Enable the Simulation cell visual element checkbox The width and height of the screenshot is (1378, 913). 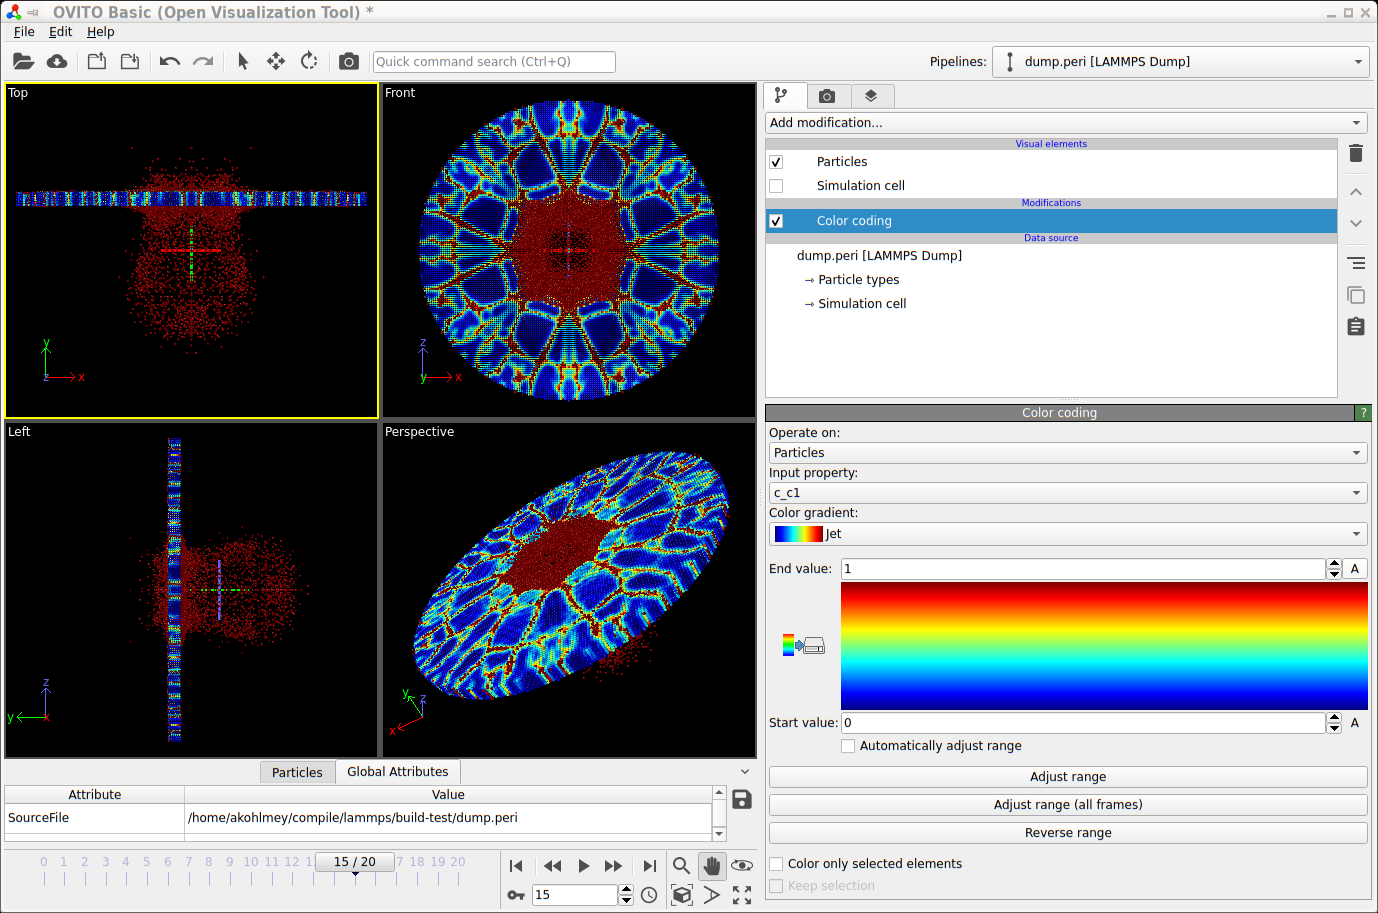click(776, 186)
